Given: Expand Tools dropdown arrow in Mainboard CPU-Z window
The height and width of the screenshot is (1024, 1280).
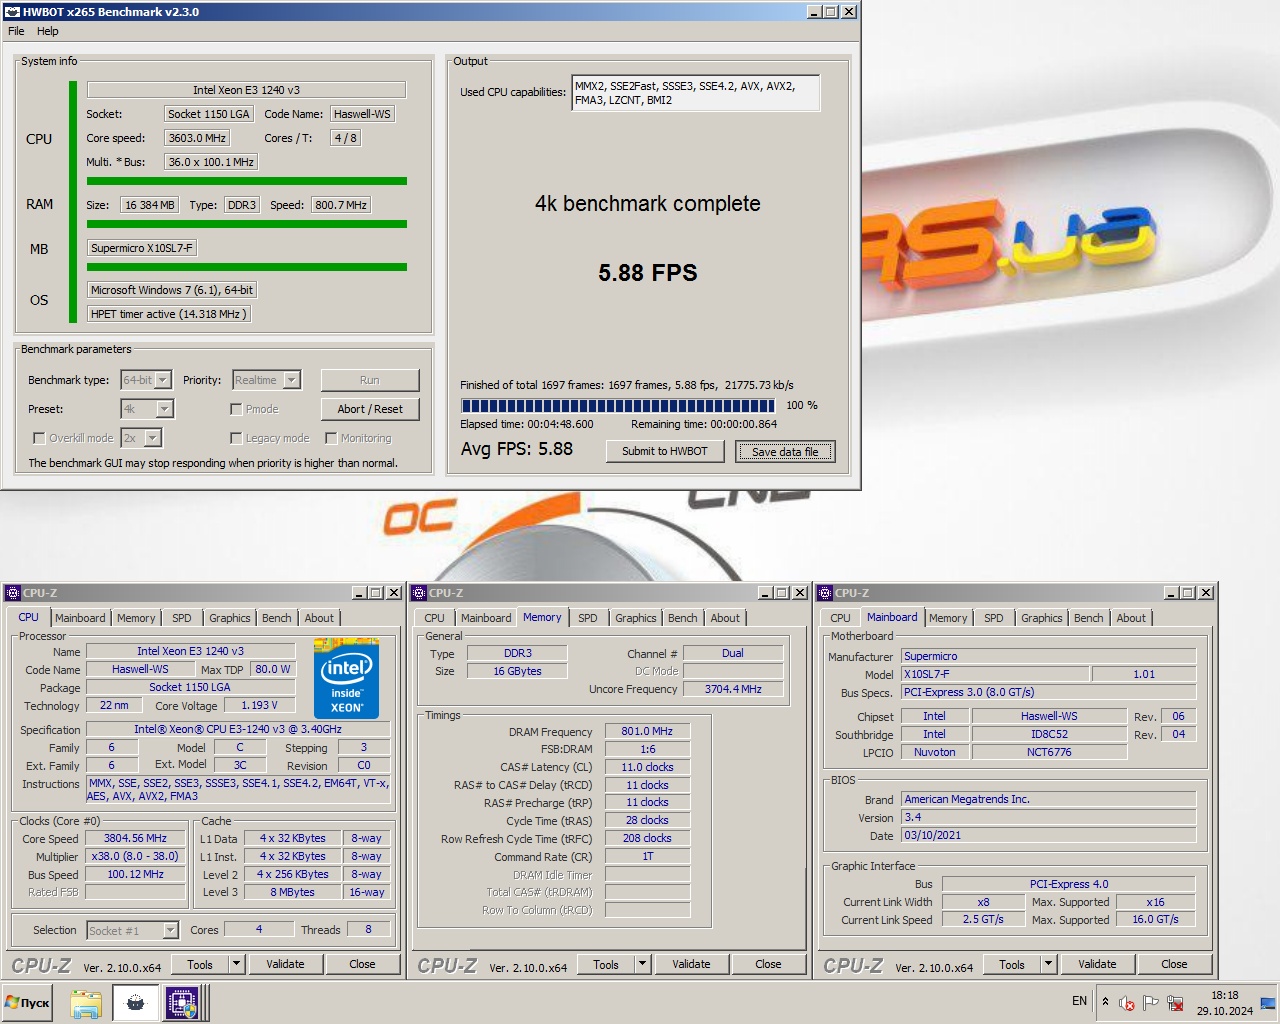Looking at the screenshot, I should pyautogui.click(x=1049, y=965).
